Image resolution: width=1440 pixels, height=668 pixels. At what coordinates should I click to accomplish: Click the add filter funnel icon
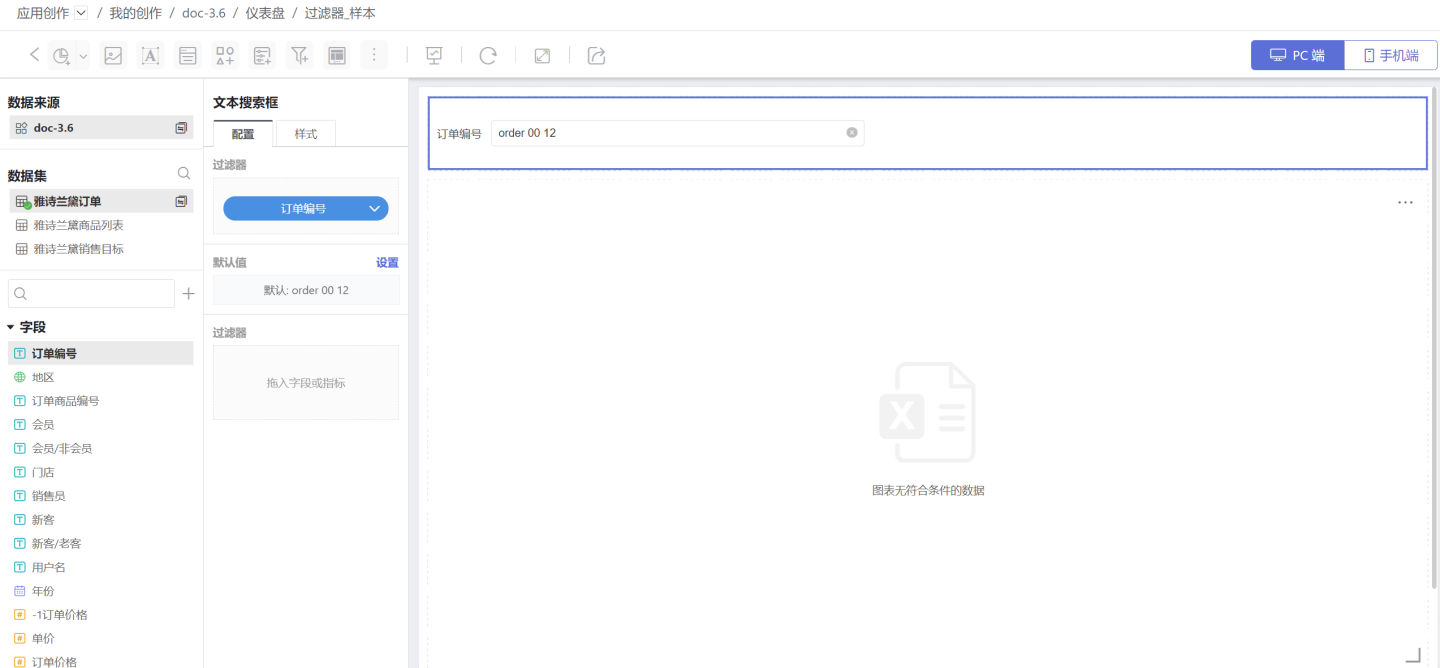point(299,56)
